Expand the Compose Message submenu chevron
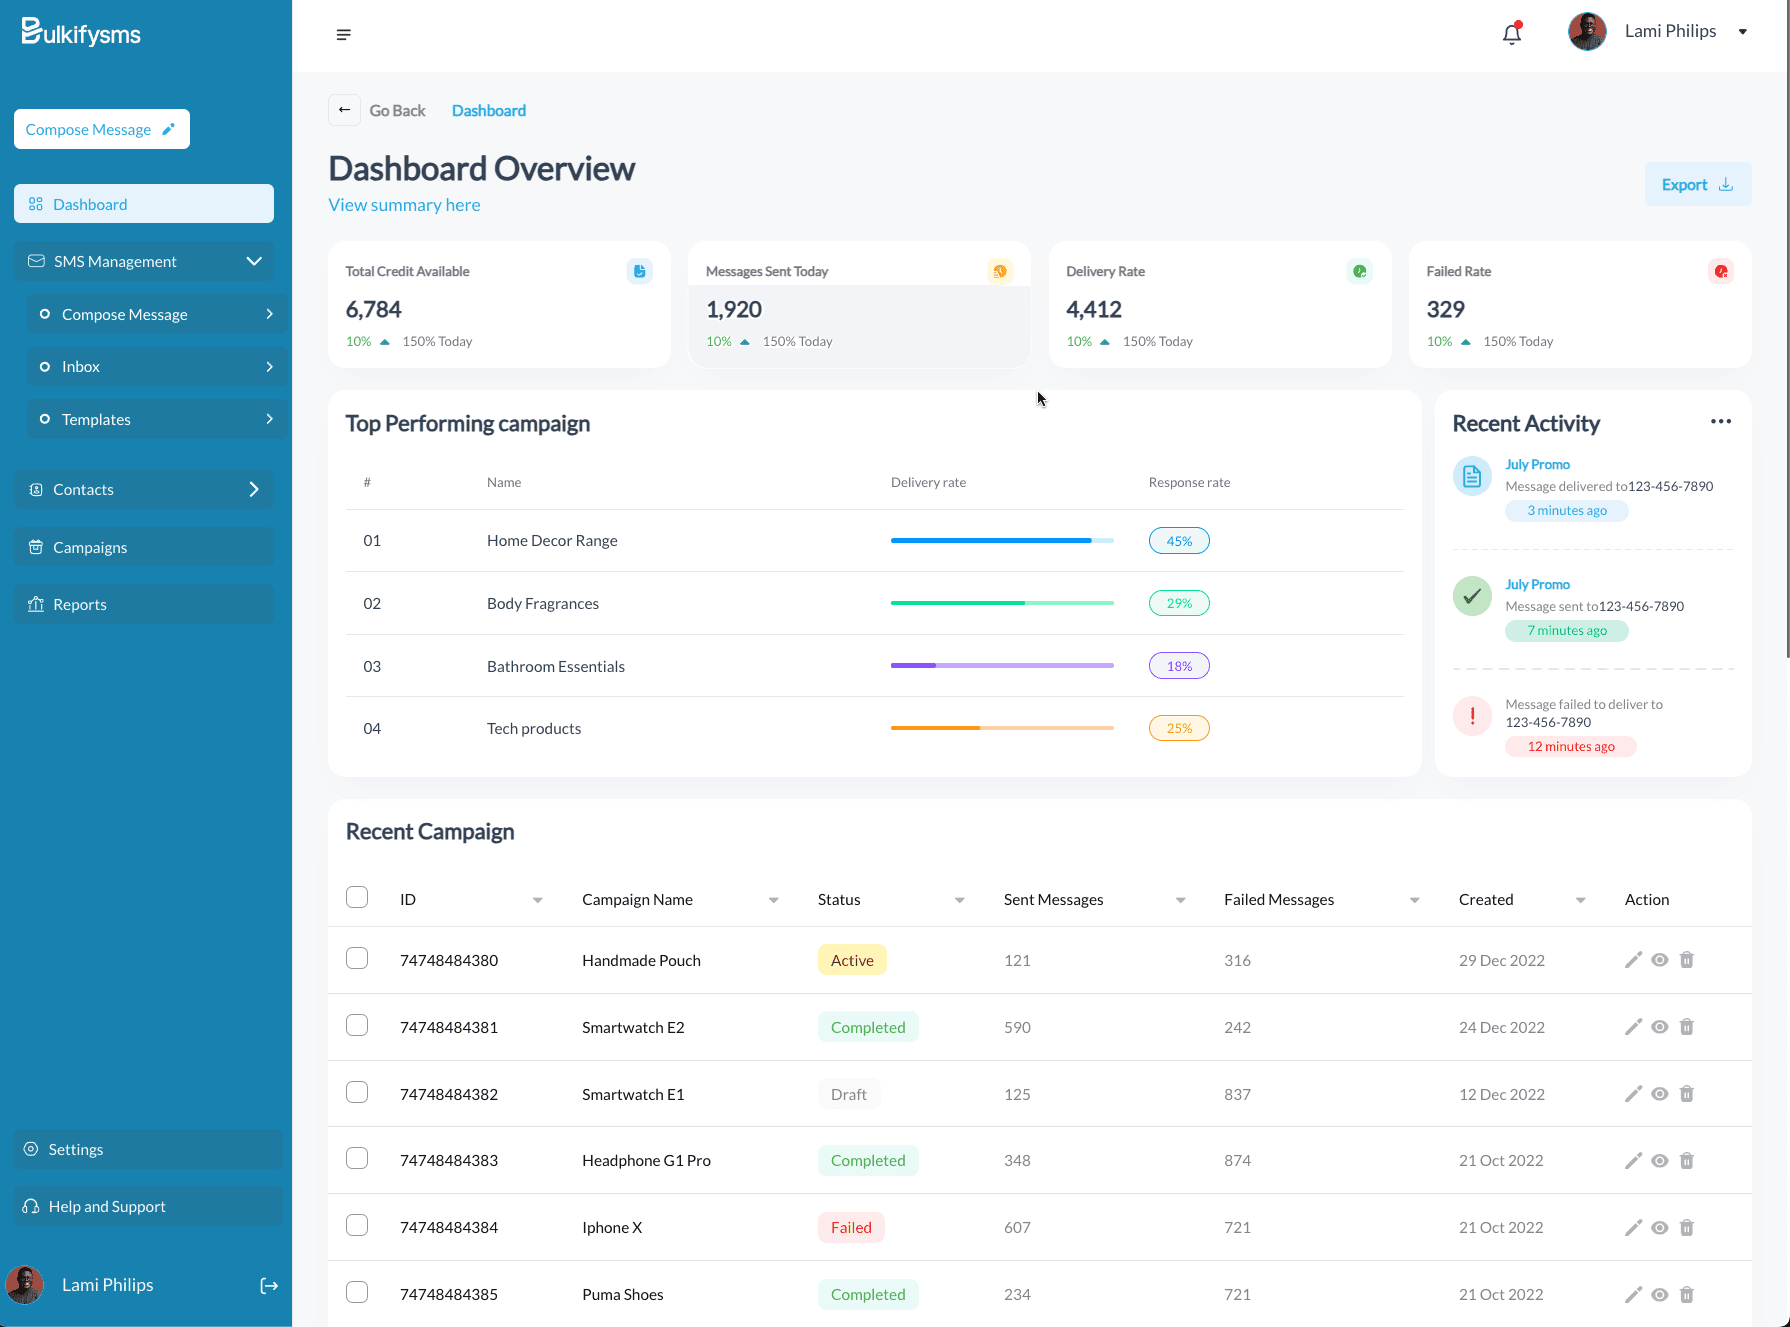The width and height of the screenshot is (1790, 1327). click(269, 314)
